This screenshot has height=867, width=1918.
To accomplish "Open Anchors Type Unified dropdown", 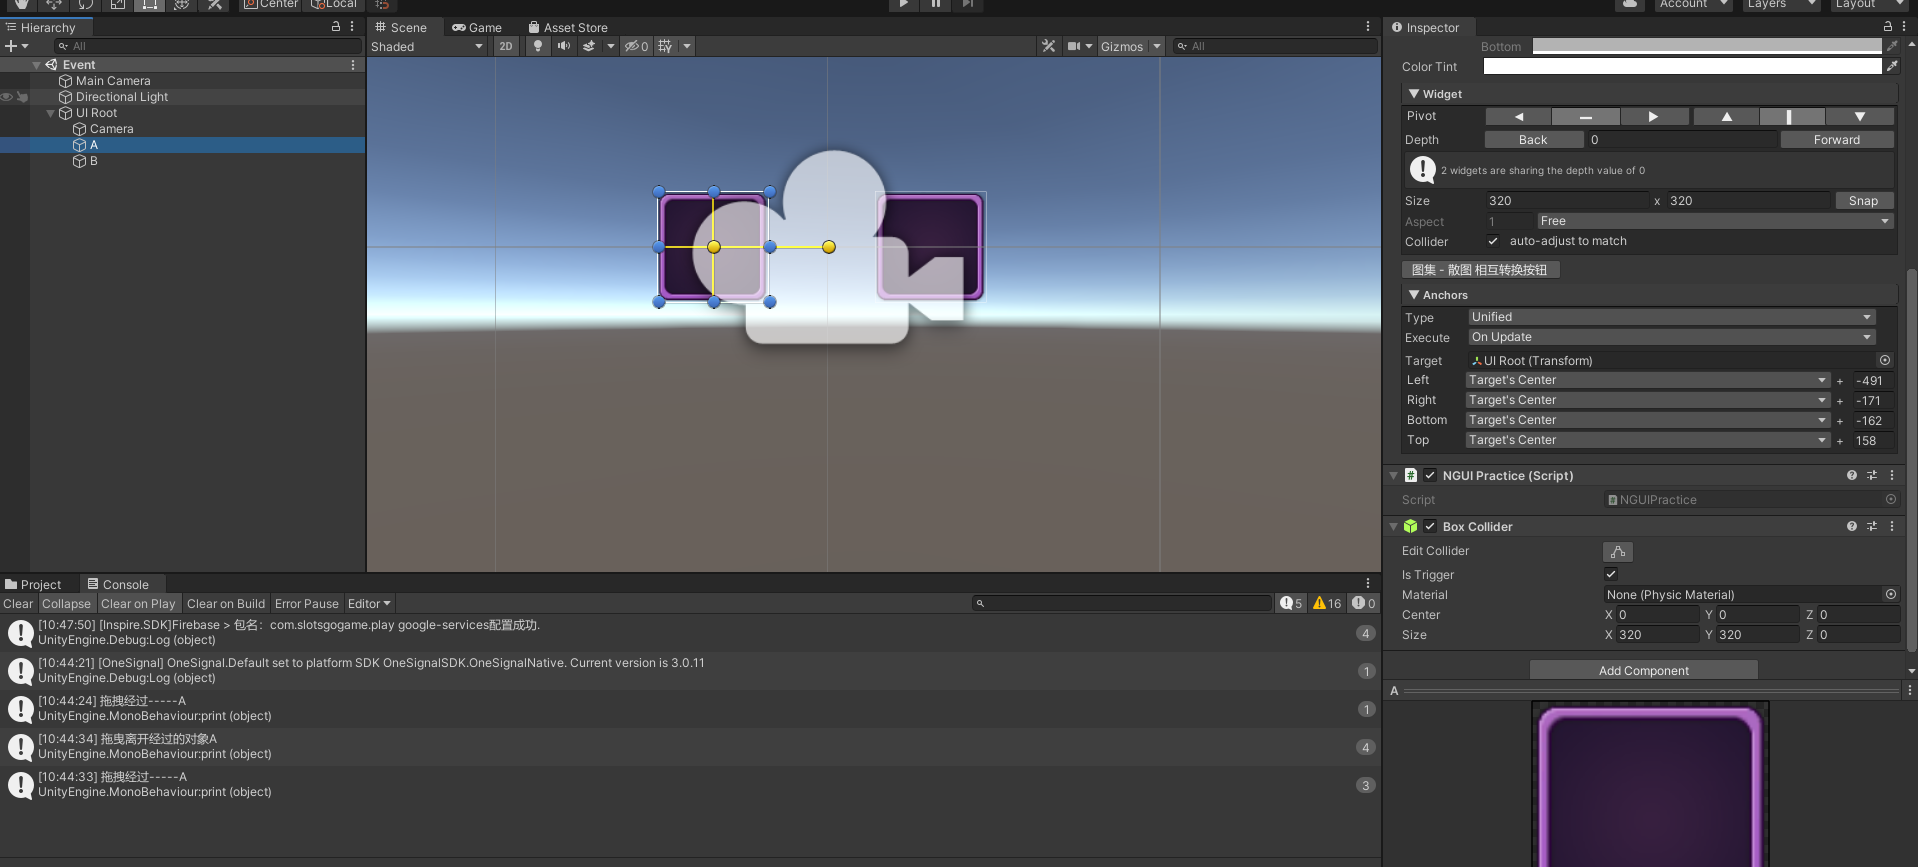I will pyautogui.click(x=1671, y=317).
